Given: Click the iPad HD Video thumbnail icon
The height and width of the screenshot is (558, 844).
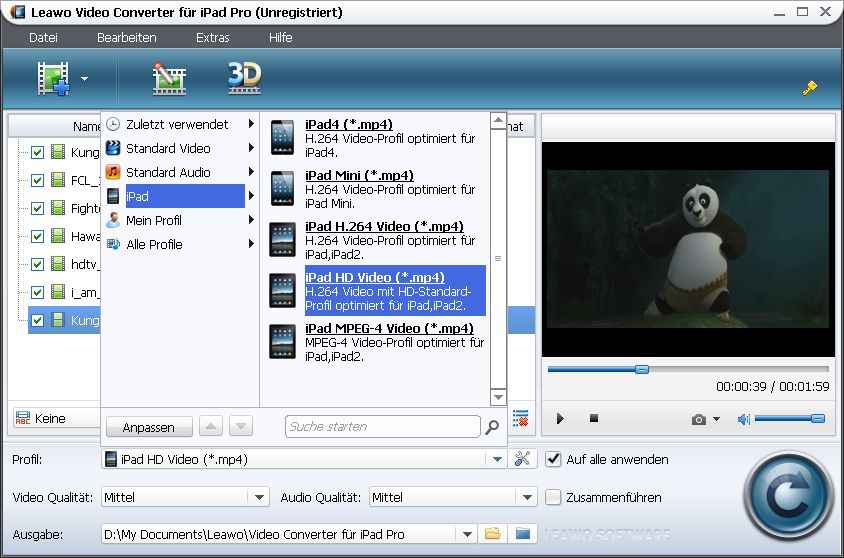Looking at the screenshot, I should (283, 291).
